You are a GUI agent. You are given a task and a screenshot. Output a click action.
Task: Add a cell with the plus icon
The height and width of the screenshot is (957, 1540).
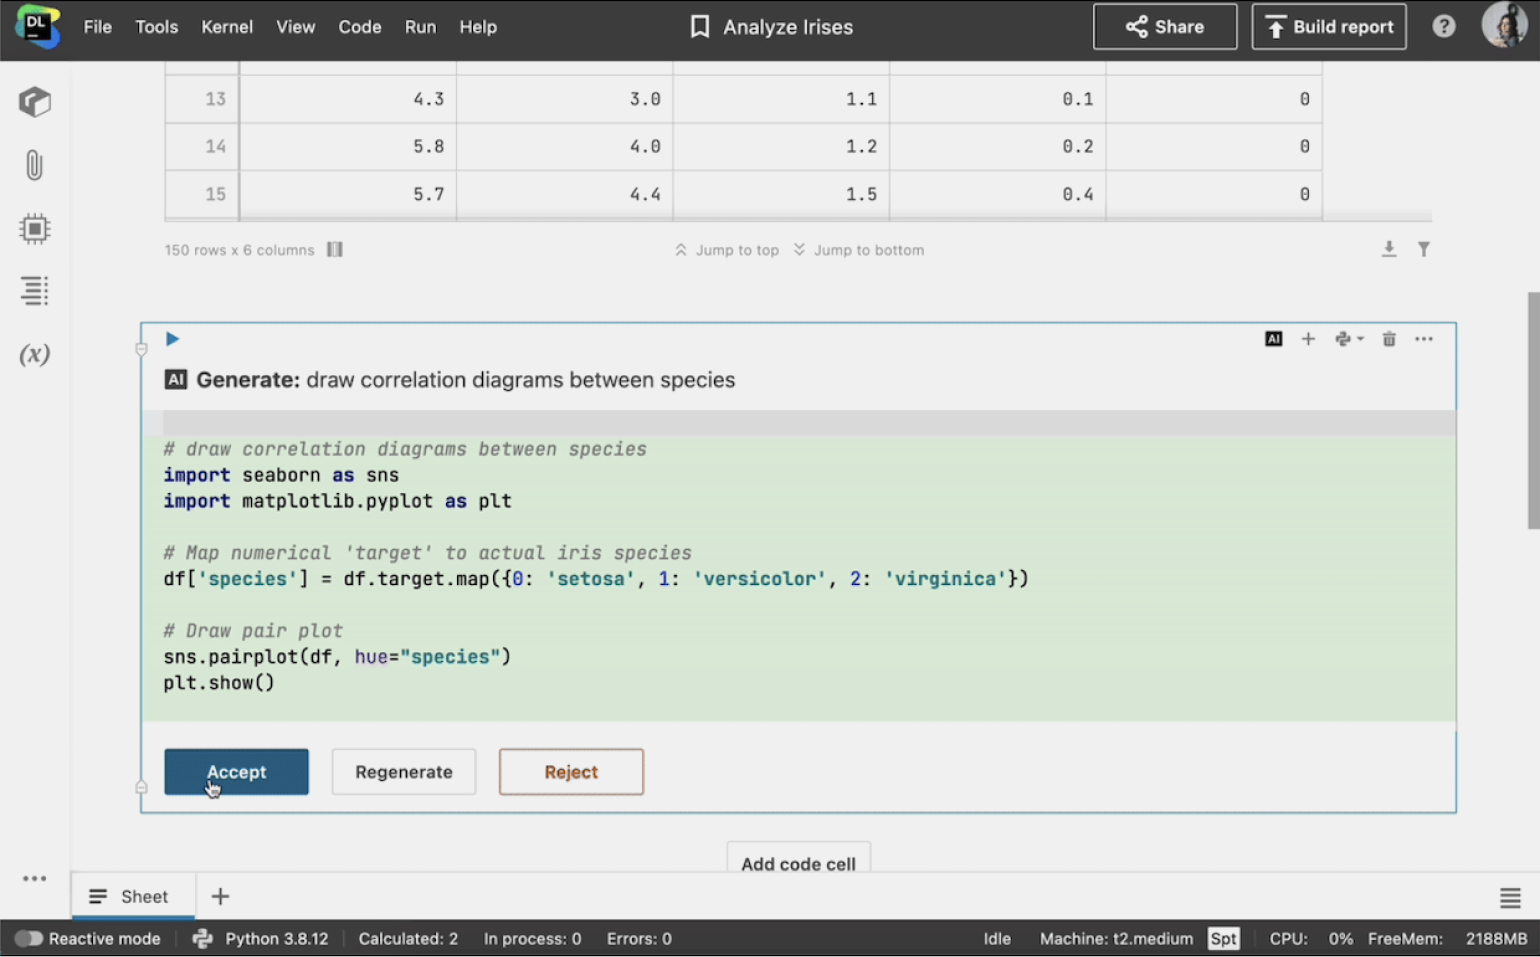(1308, 339)
